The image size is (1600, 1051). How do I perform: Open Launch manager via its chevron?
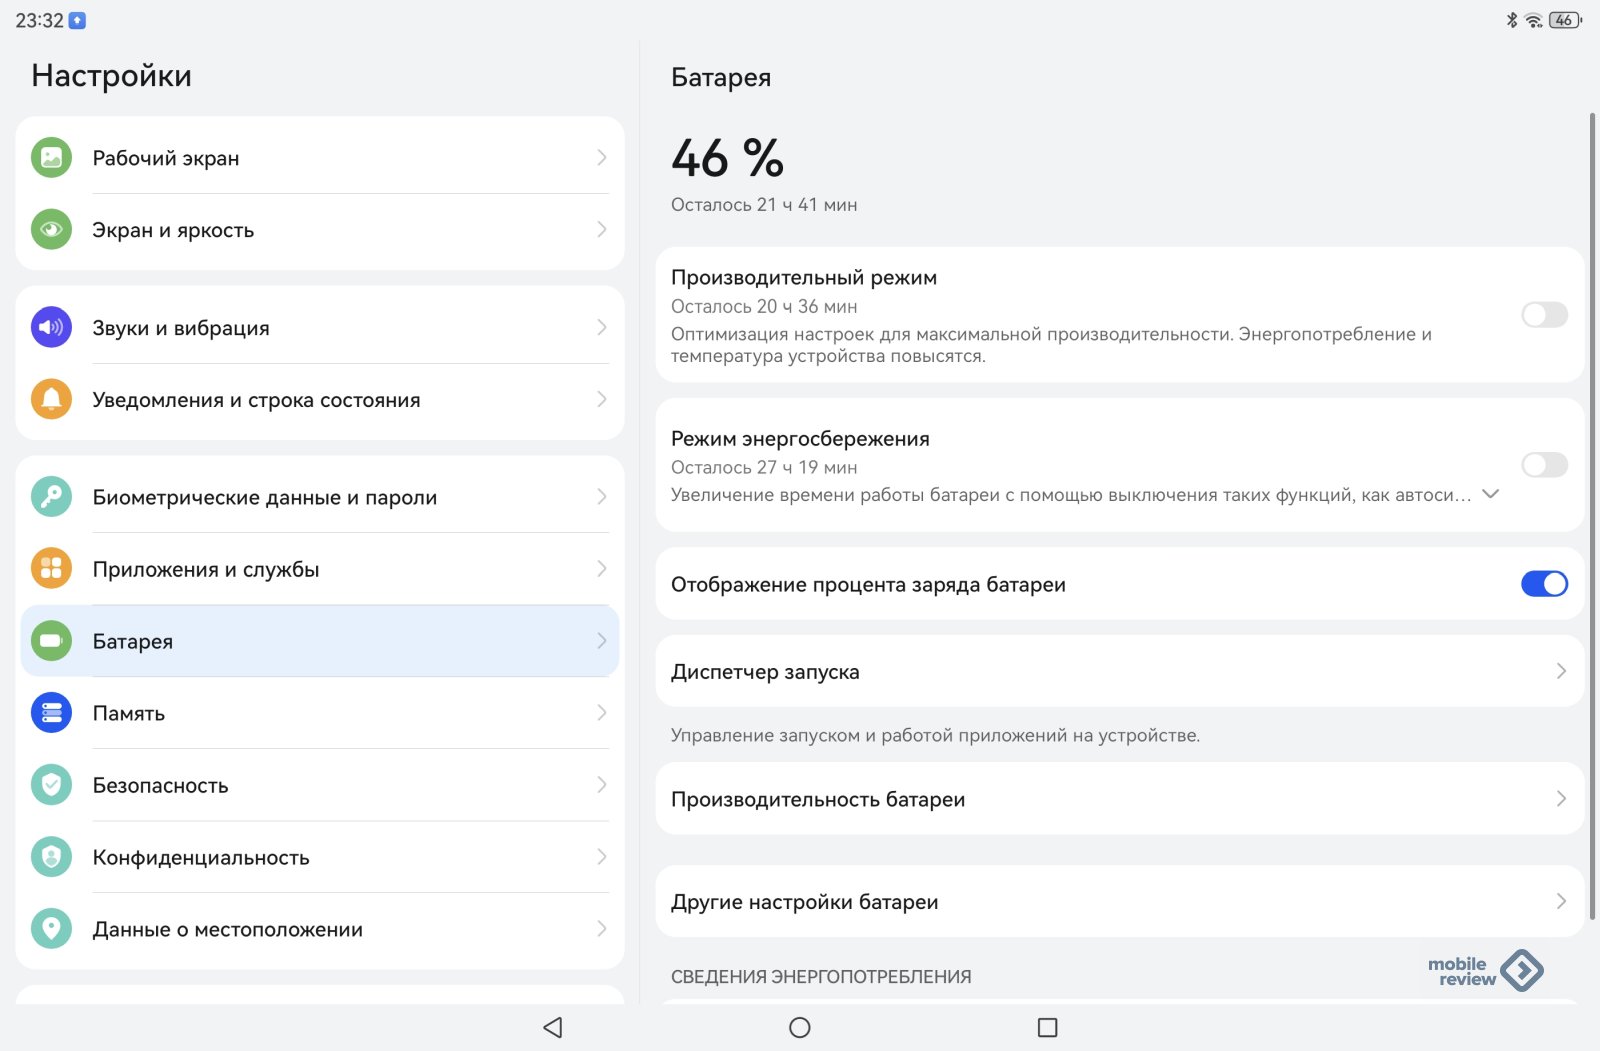coord(1561,671)
